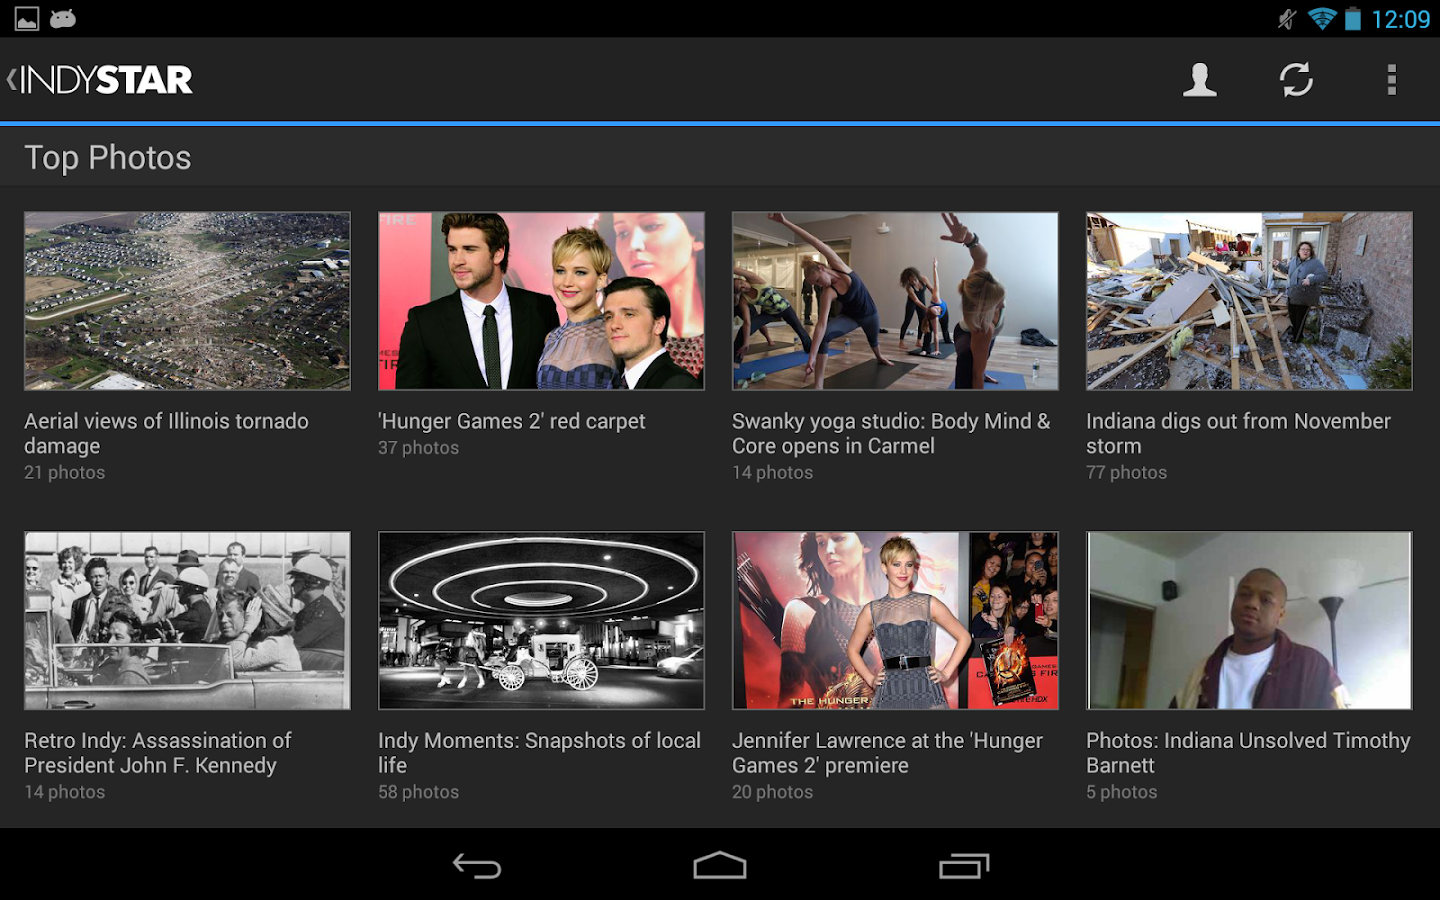Tap the Android debug notification icon
The width and height of the screenshot is (1440, 900).
tap(62, 18)
